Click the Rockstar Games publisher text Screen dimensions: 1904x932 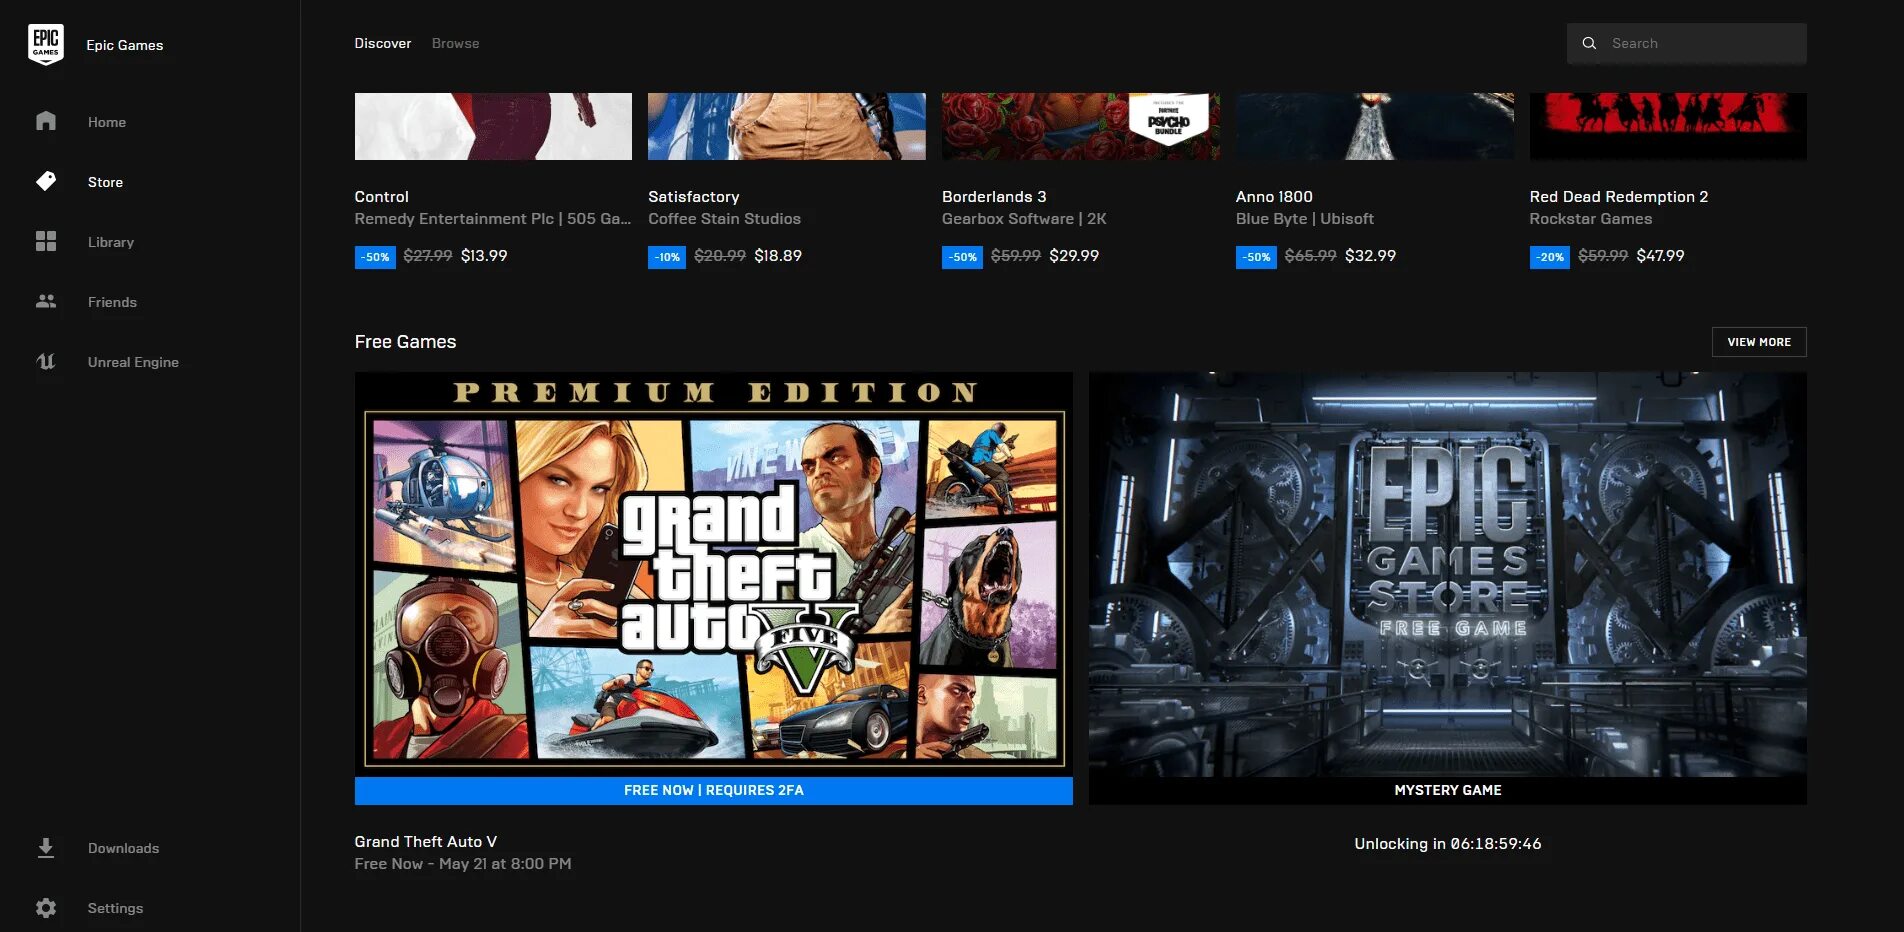click(x=1590, y=218)
